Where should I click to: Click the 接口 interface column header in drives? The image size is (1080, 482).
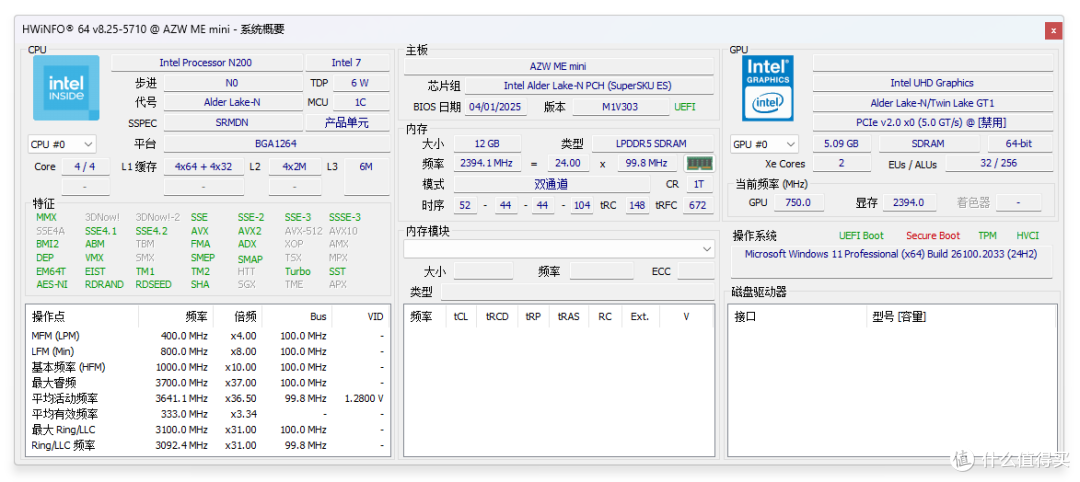tap(798, 317)
